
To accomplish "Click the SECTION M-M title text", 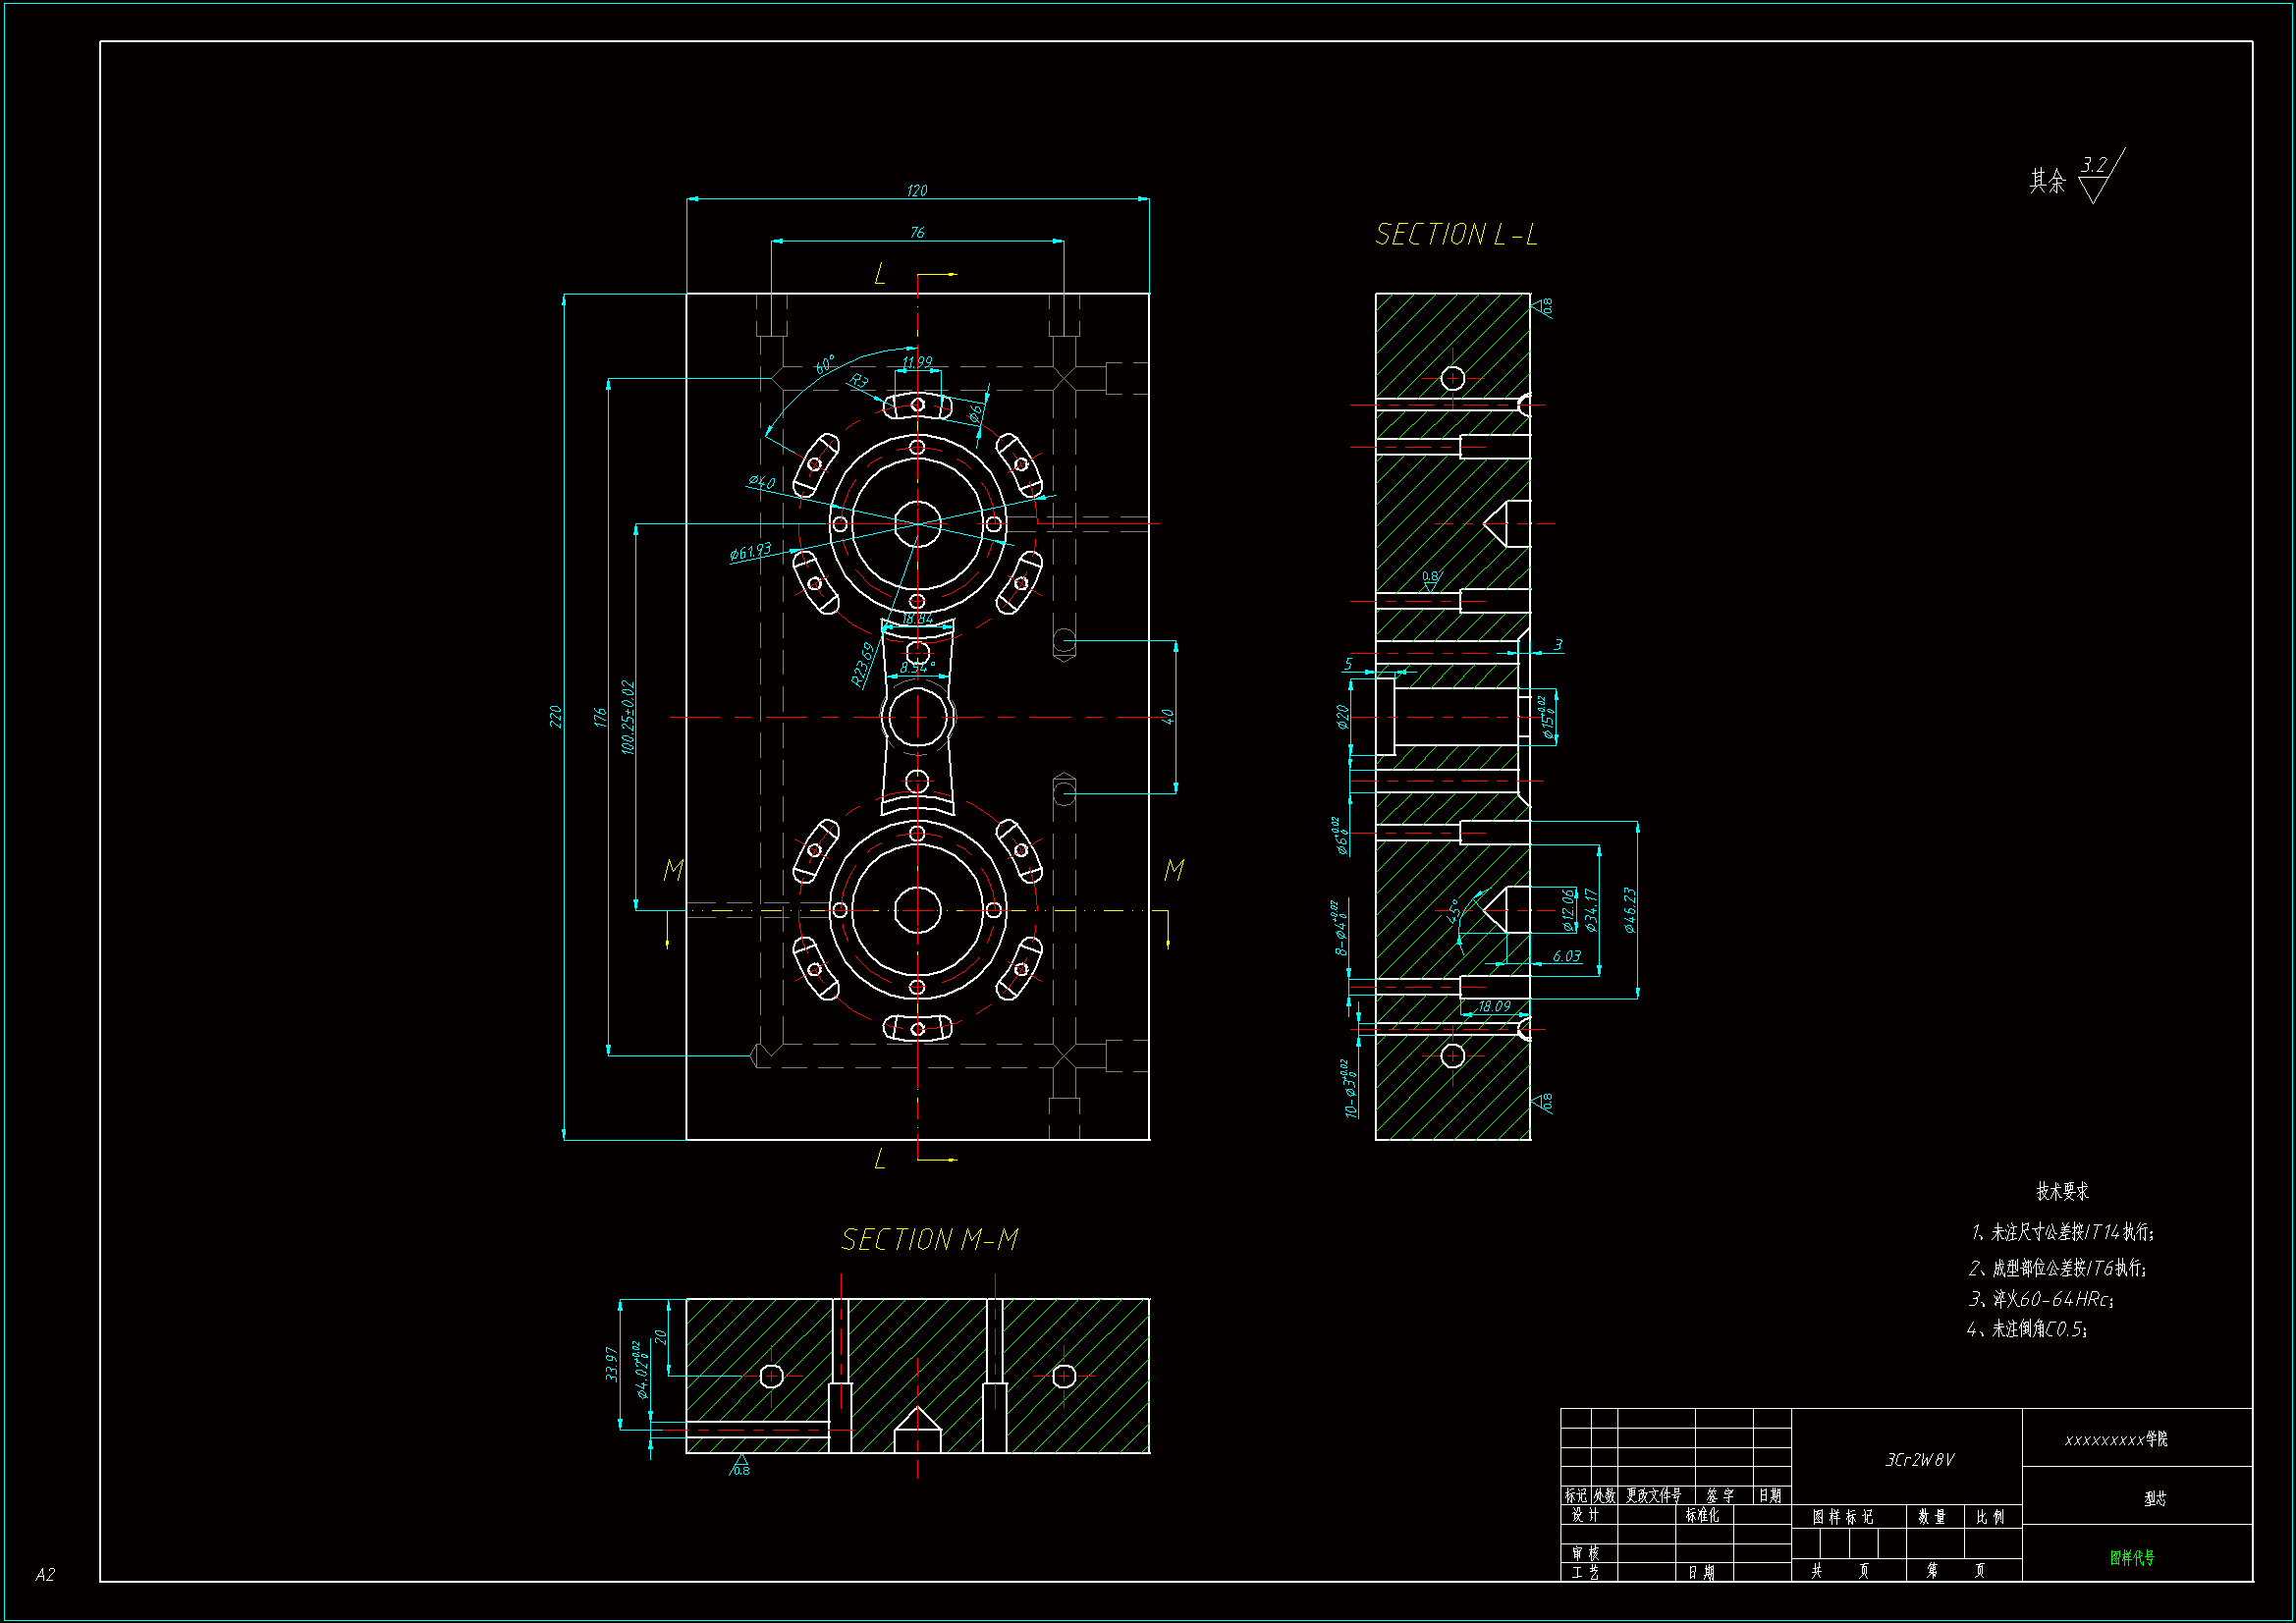I will (x=929, y=1240).
